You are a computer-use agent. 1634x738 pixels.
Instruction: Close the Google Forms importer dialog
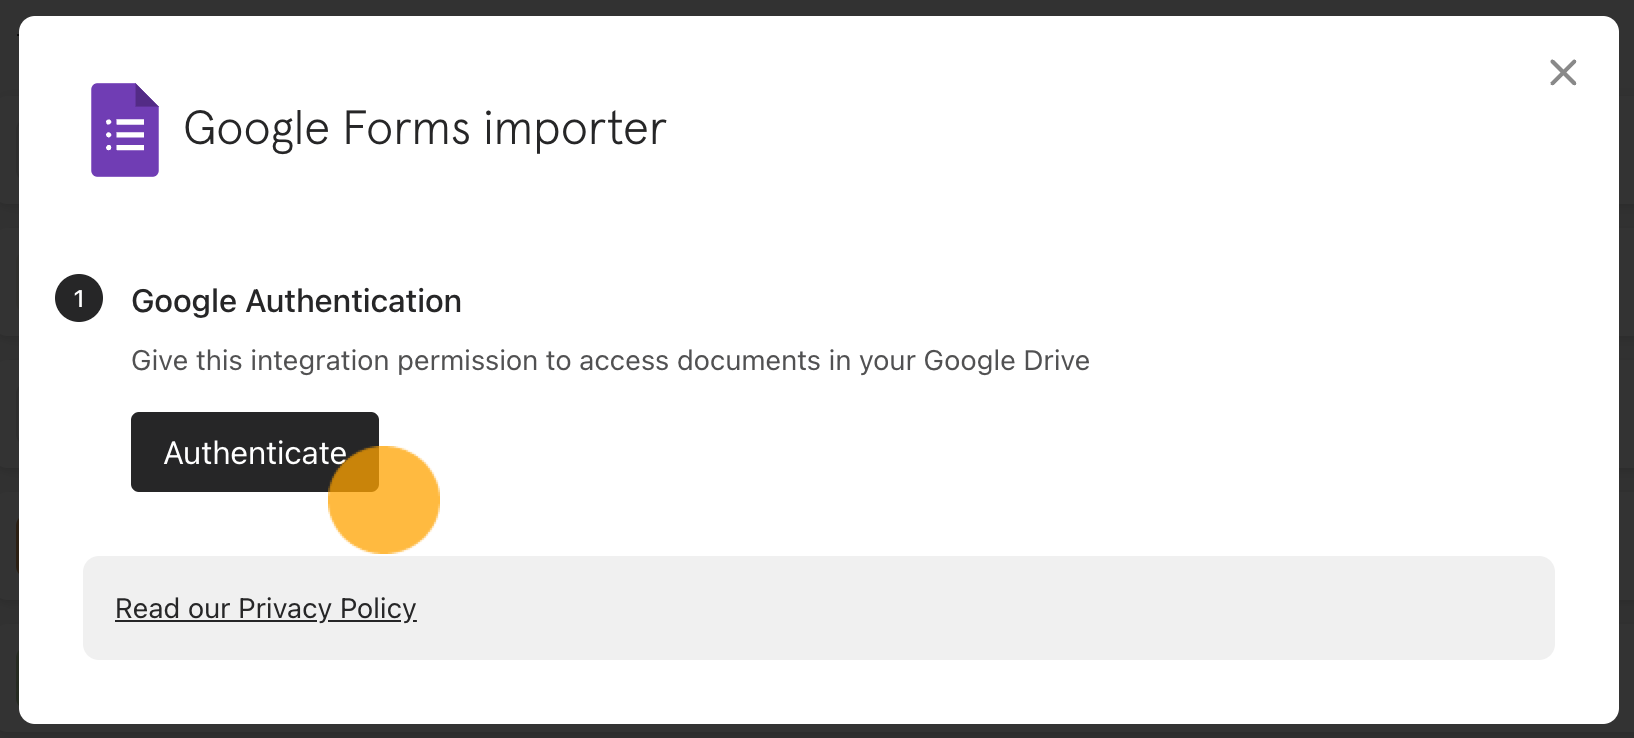pos(1563,72)
